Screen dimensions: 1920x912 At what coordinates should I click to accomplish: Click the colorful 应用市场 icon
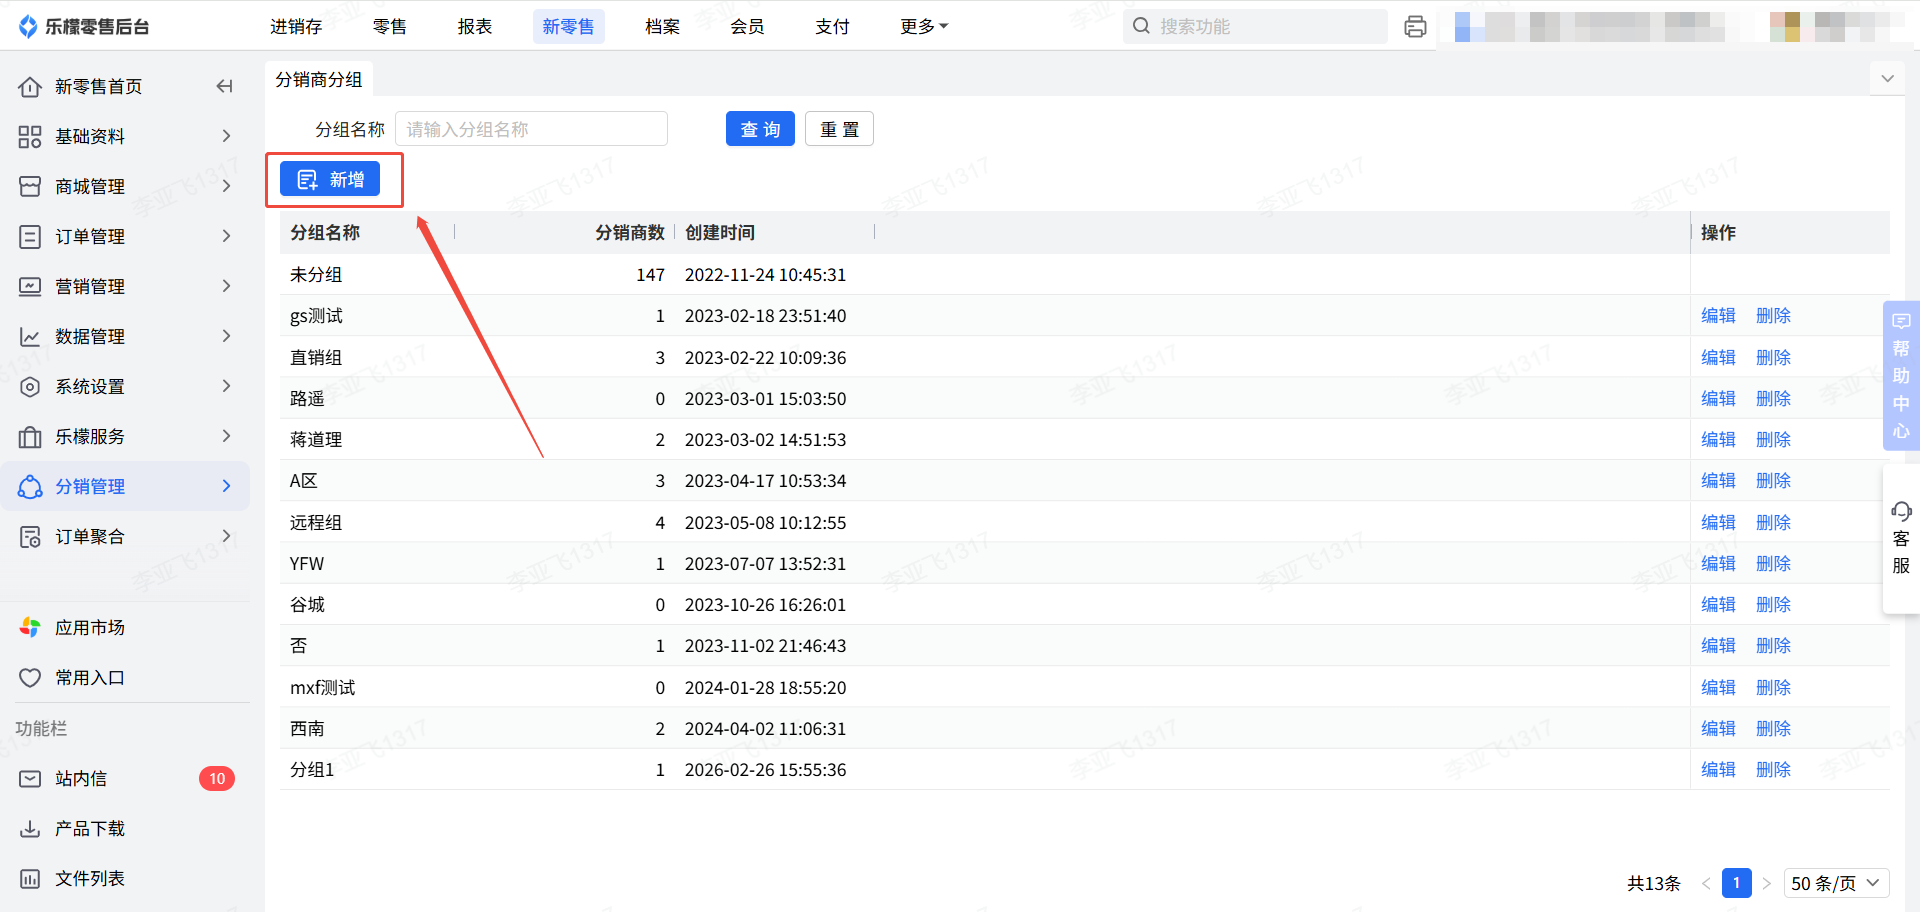pos(30,628)
